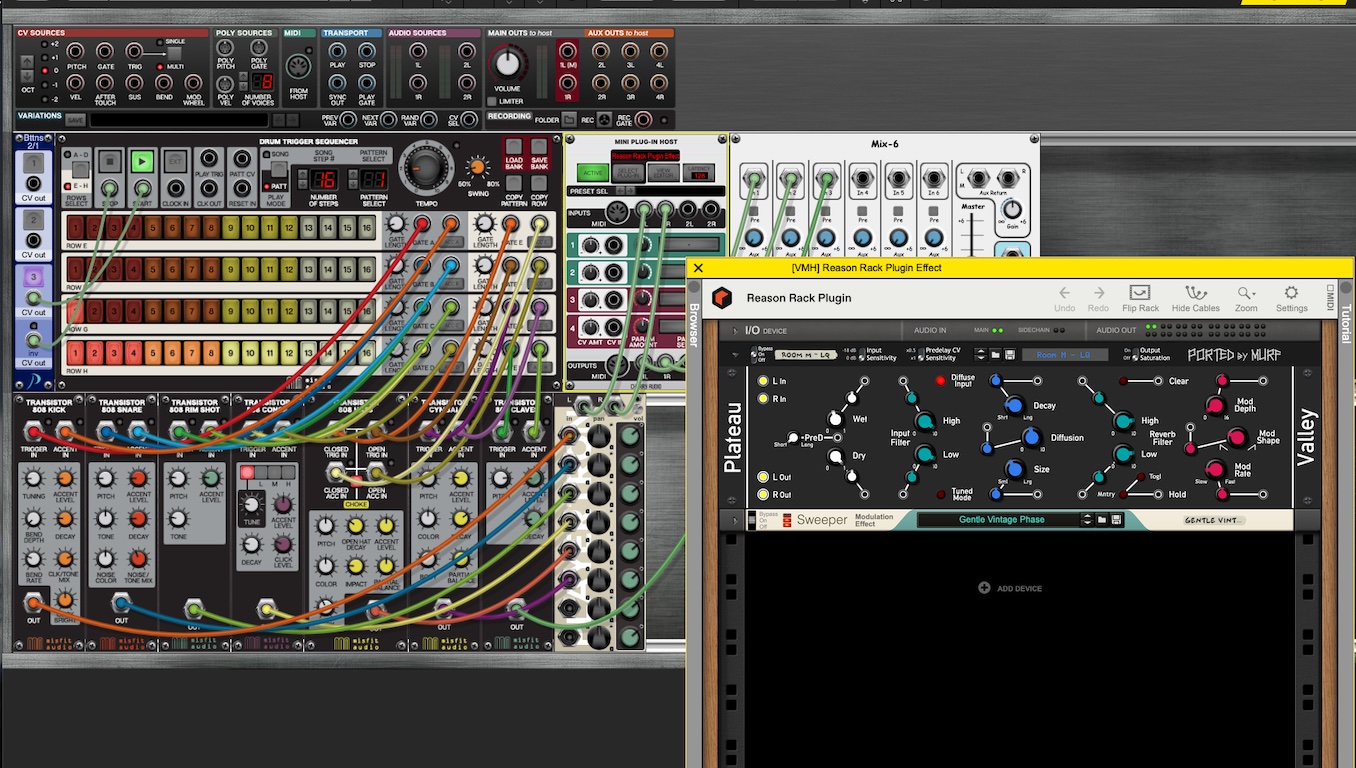Open the Gentle Vintage Phase patch selector
The width and height of the screenshot is (1356, 768).
coord(1000,520)
